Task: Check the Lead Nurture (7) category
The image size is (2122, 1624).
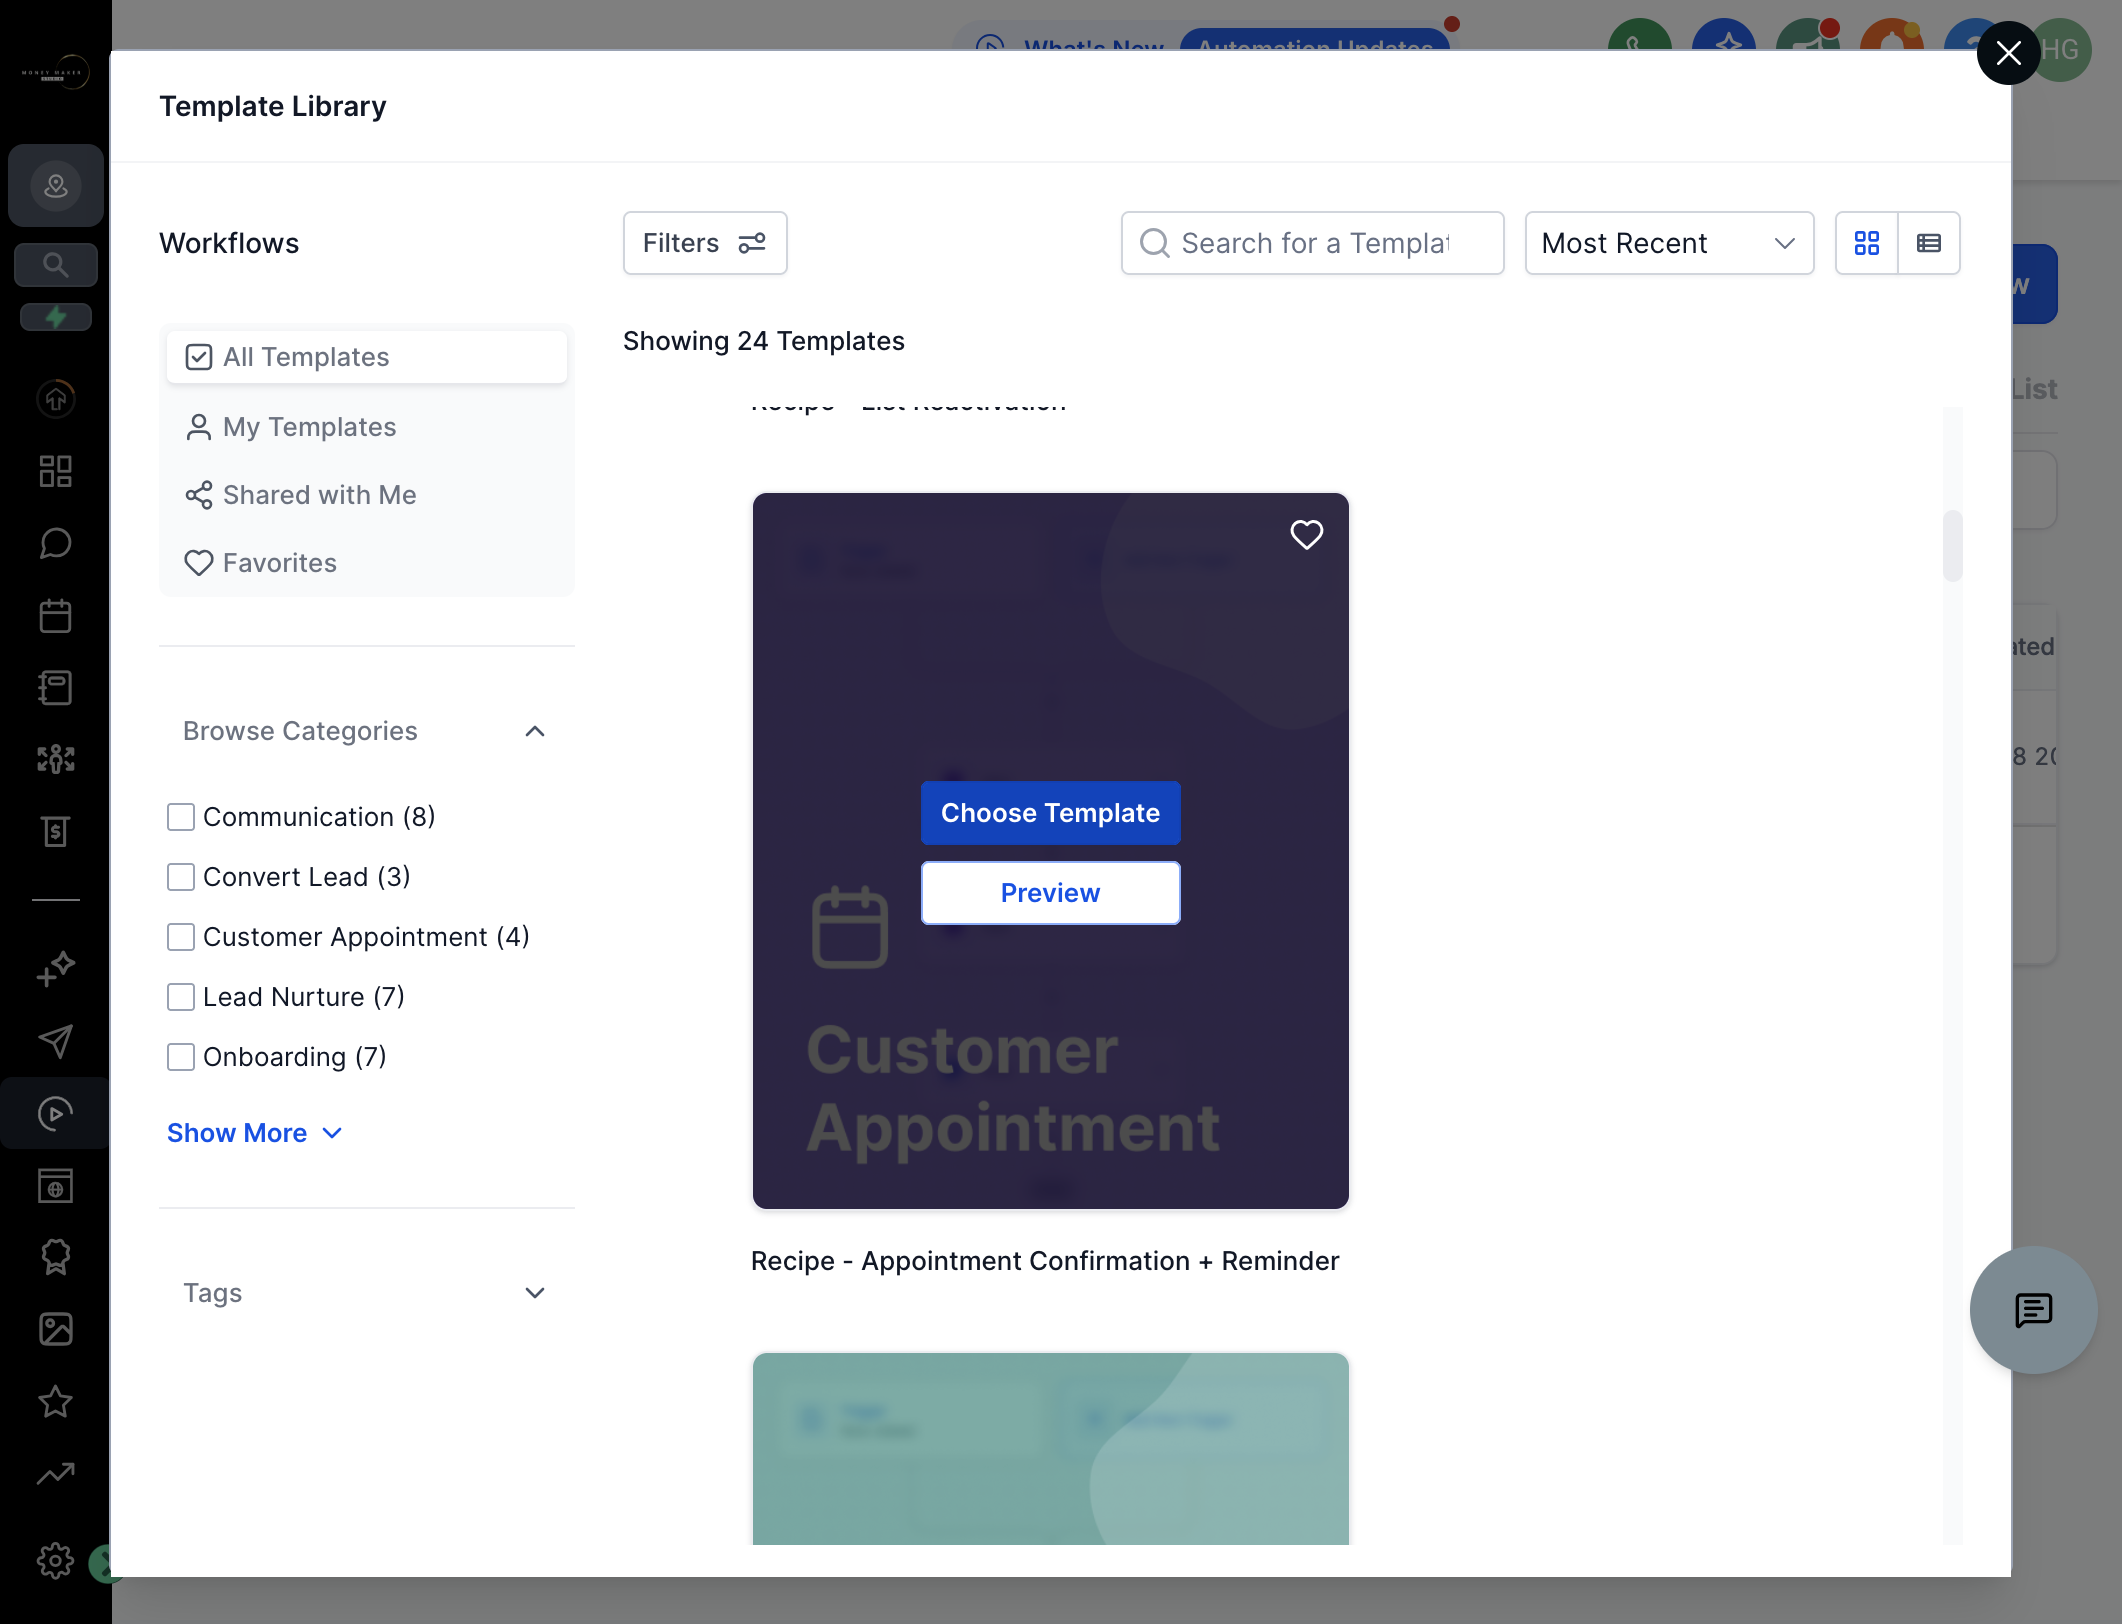Action: (181, 997)
